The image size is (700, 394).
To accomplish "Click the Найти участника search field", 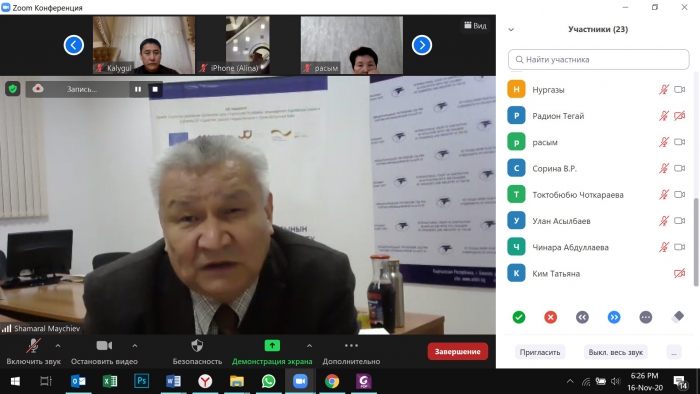I will [599, 59].
